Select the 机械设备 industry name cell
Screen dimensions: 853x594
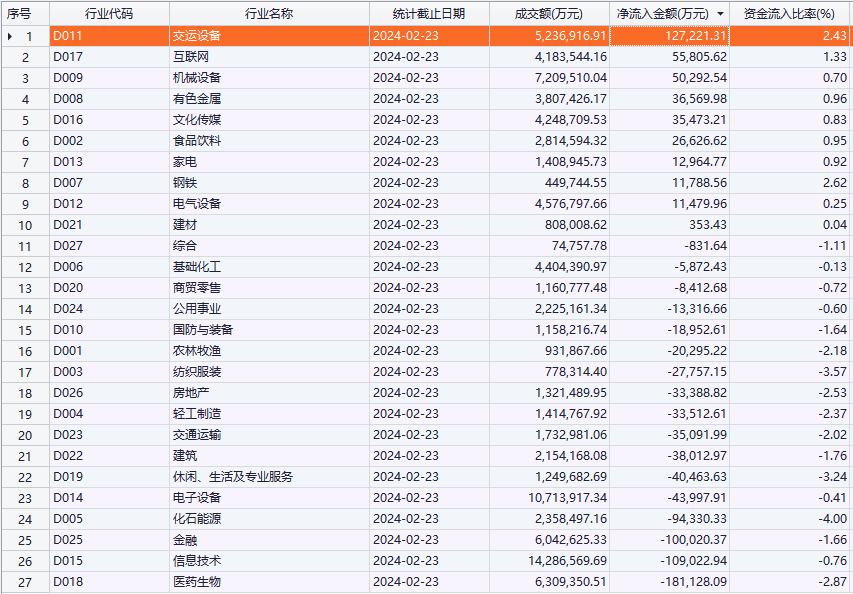(197, 78)
